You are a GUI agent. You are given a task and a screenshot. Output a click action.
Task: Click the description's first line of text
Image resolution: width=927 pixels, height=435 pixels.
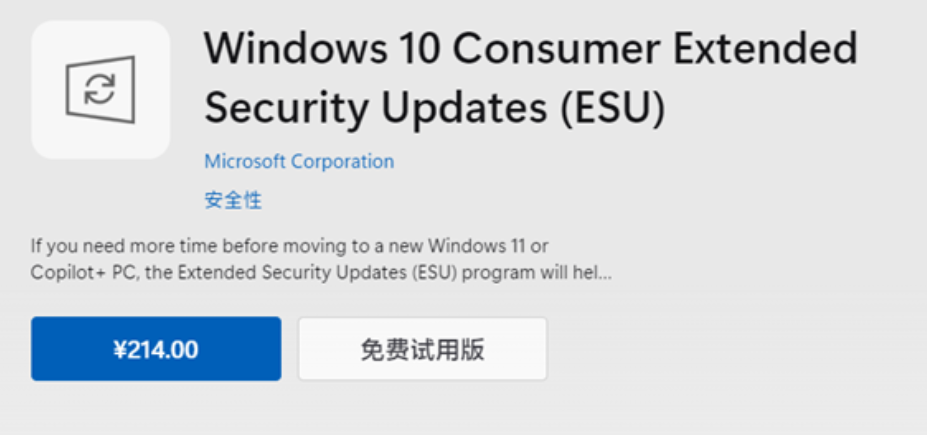289,245
